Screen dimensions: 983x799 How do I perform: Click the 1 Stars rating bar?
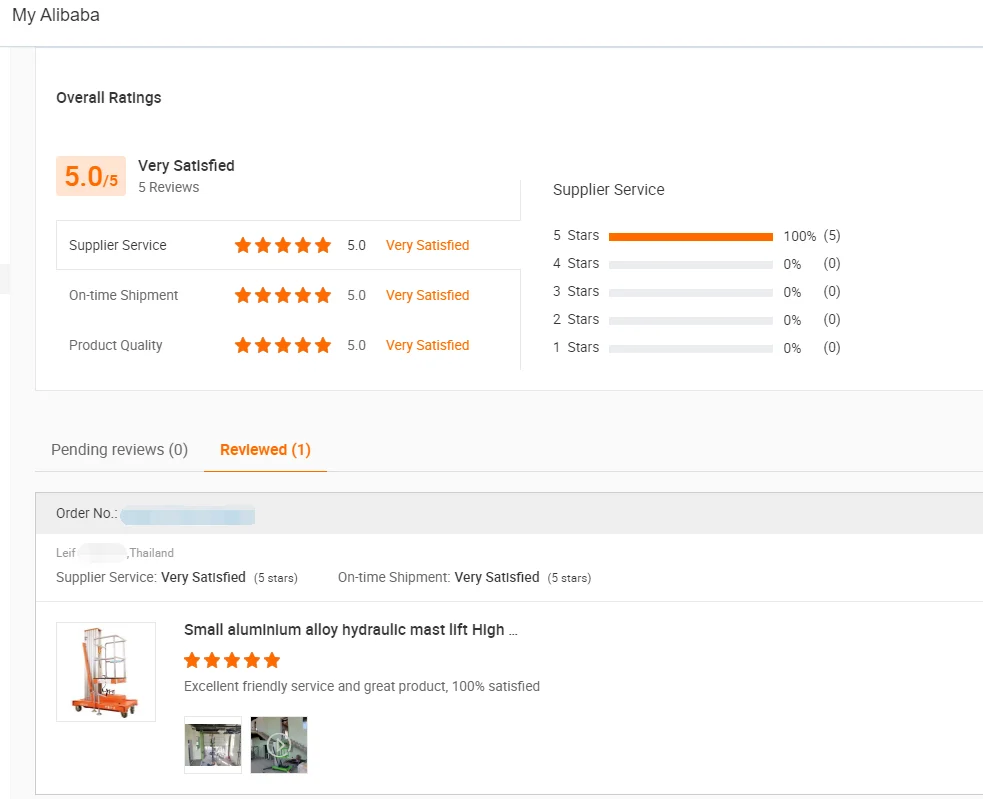point(690,349)
